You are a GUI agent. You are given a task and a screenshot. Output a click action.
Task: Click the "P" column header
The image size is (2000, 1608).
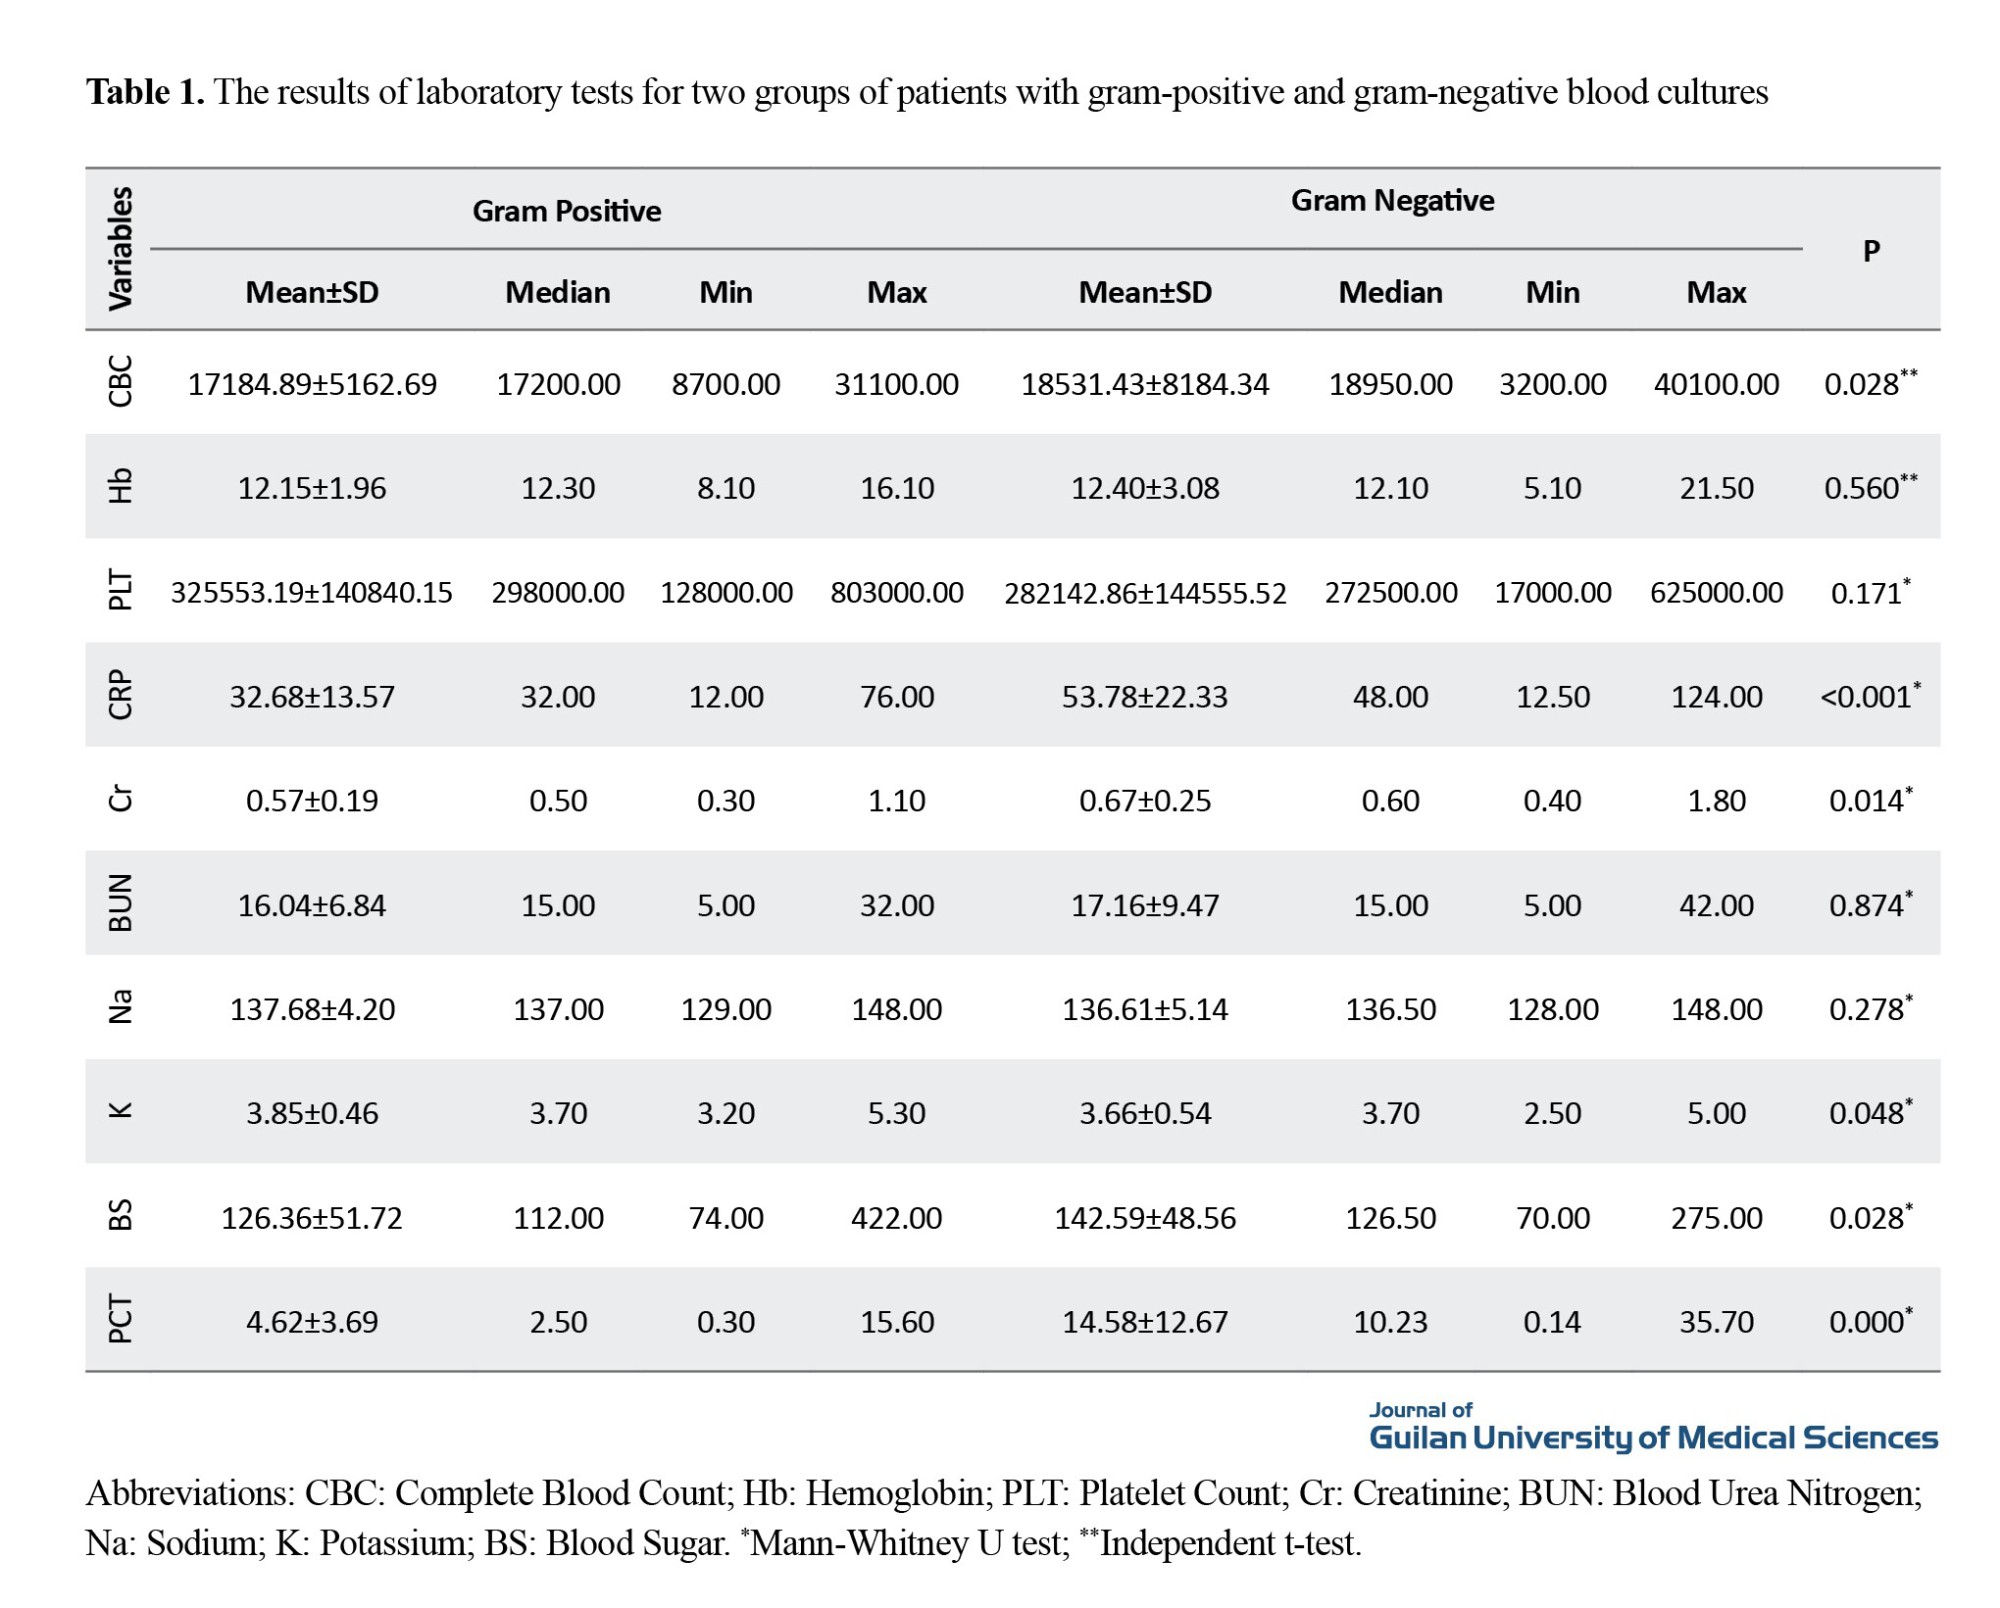click(x=1871, y=250)
